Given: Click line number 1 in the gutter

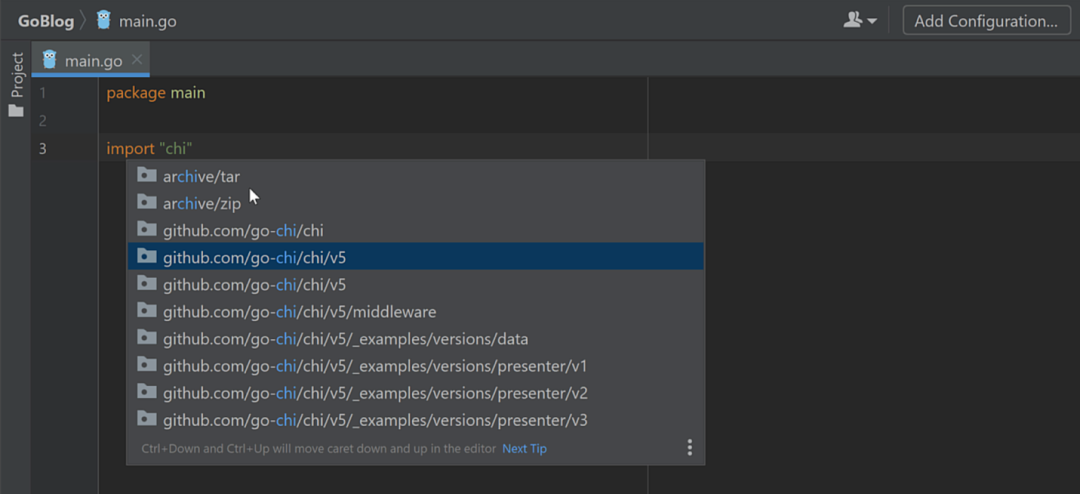Looking at the screenshot, I should pos(43,93).
